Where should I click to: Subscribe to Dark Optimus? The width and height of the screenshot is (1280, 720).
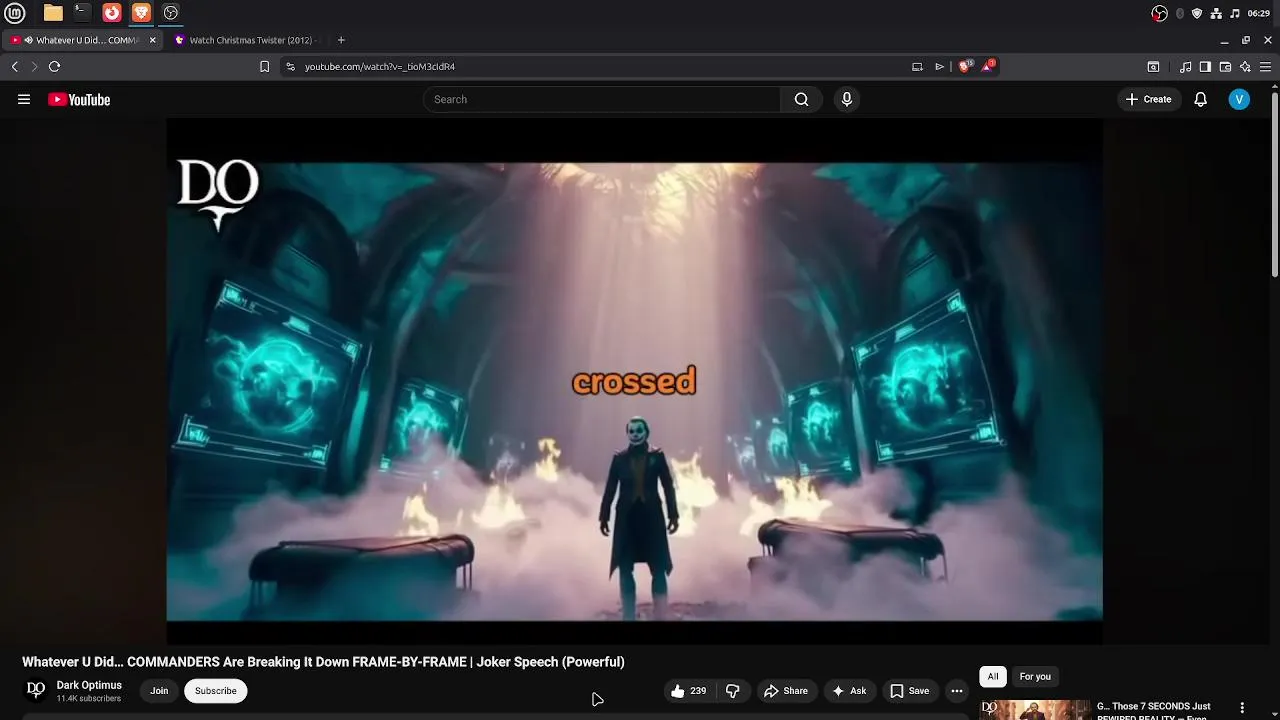click(x=215, y=691)
